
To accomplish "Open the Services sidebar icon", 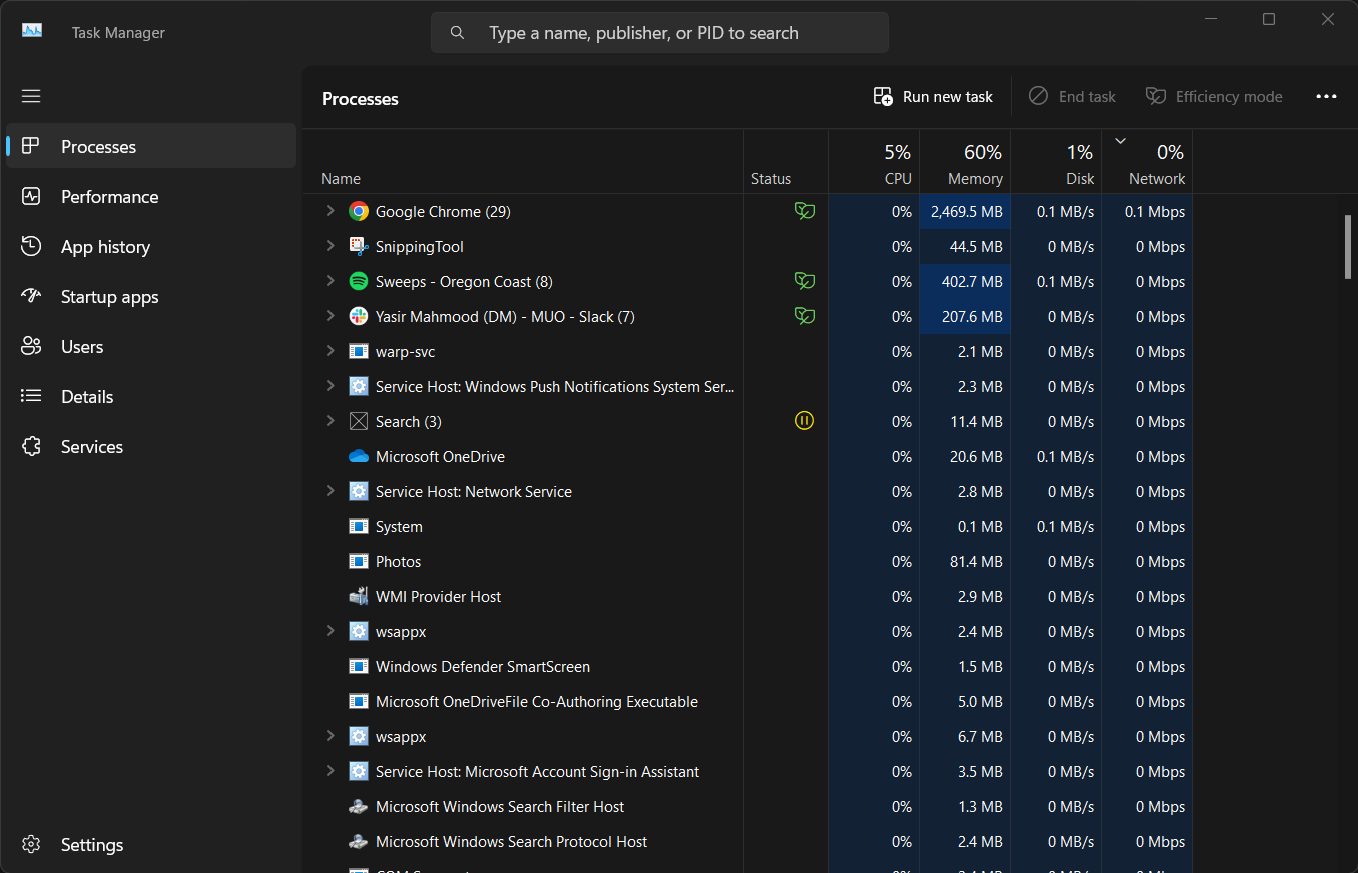I will point(31,446).
